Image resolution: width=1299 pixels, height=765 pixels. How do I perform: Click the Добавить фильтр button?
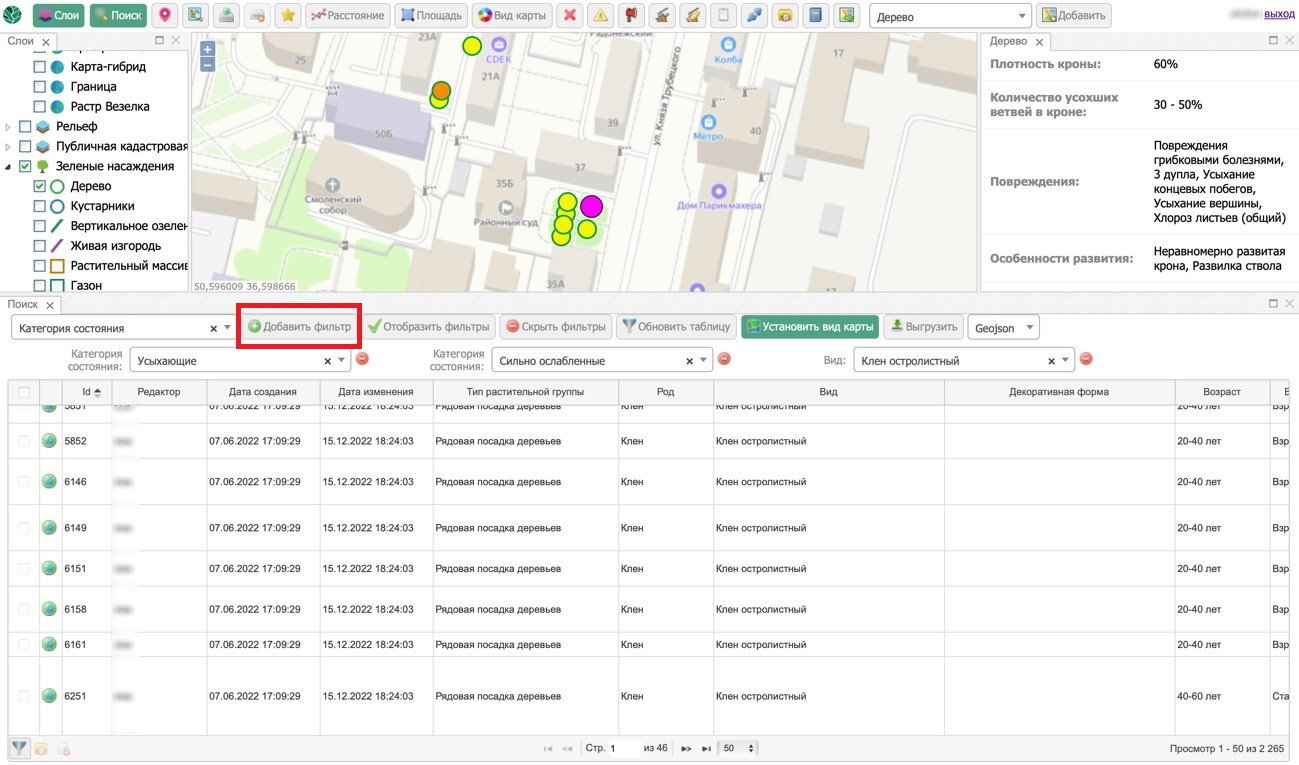299,326
